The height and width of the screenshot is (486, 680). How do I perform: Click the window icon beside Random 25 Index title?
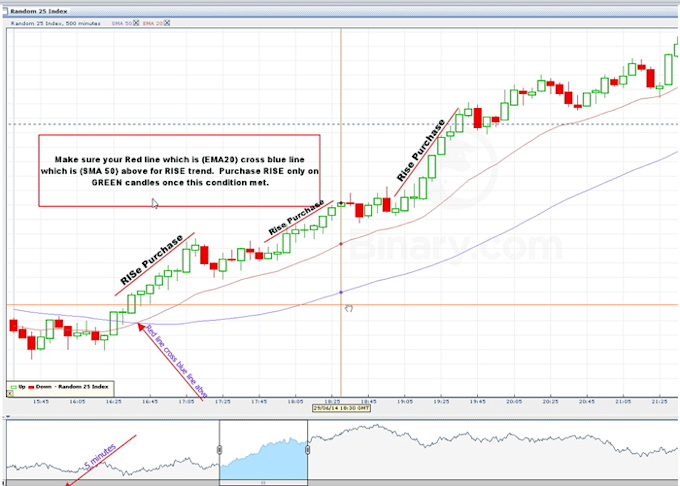tap(4, 10)
